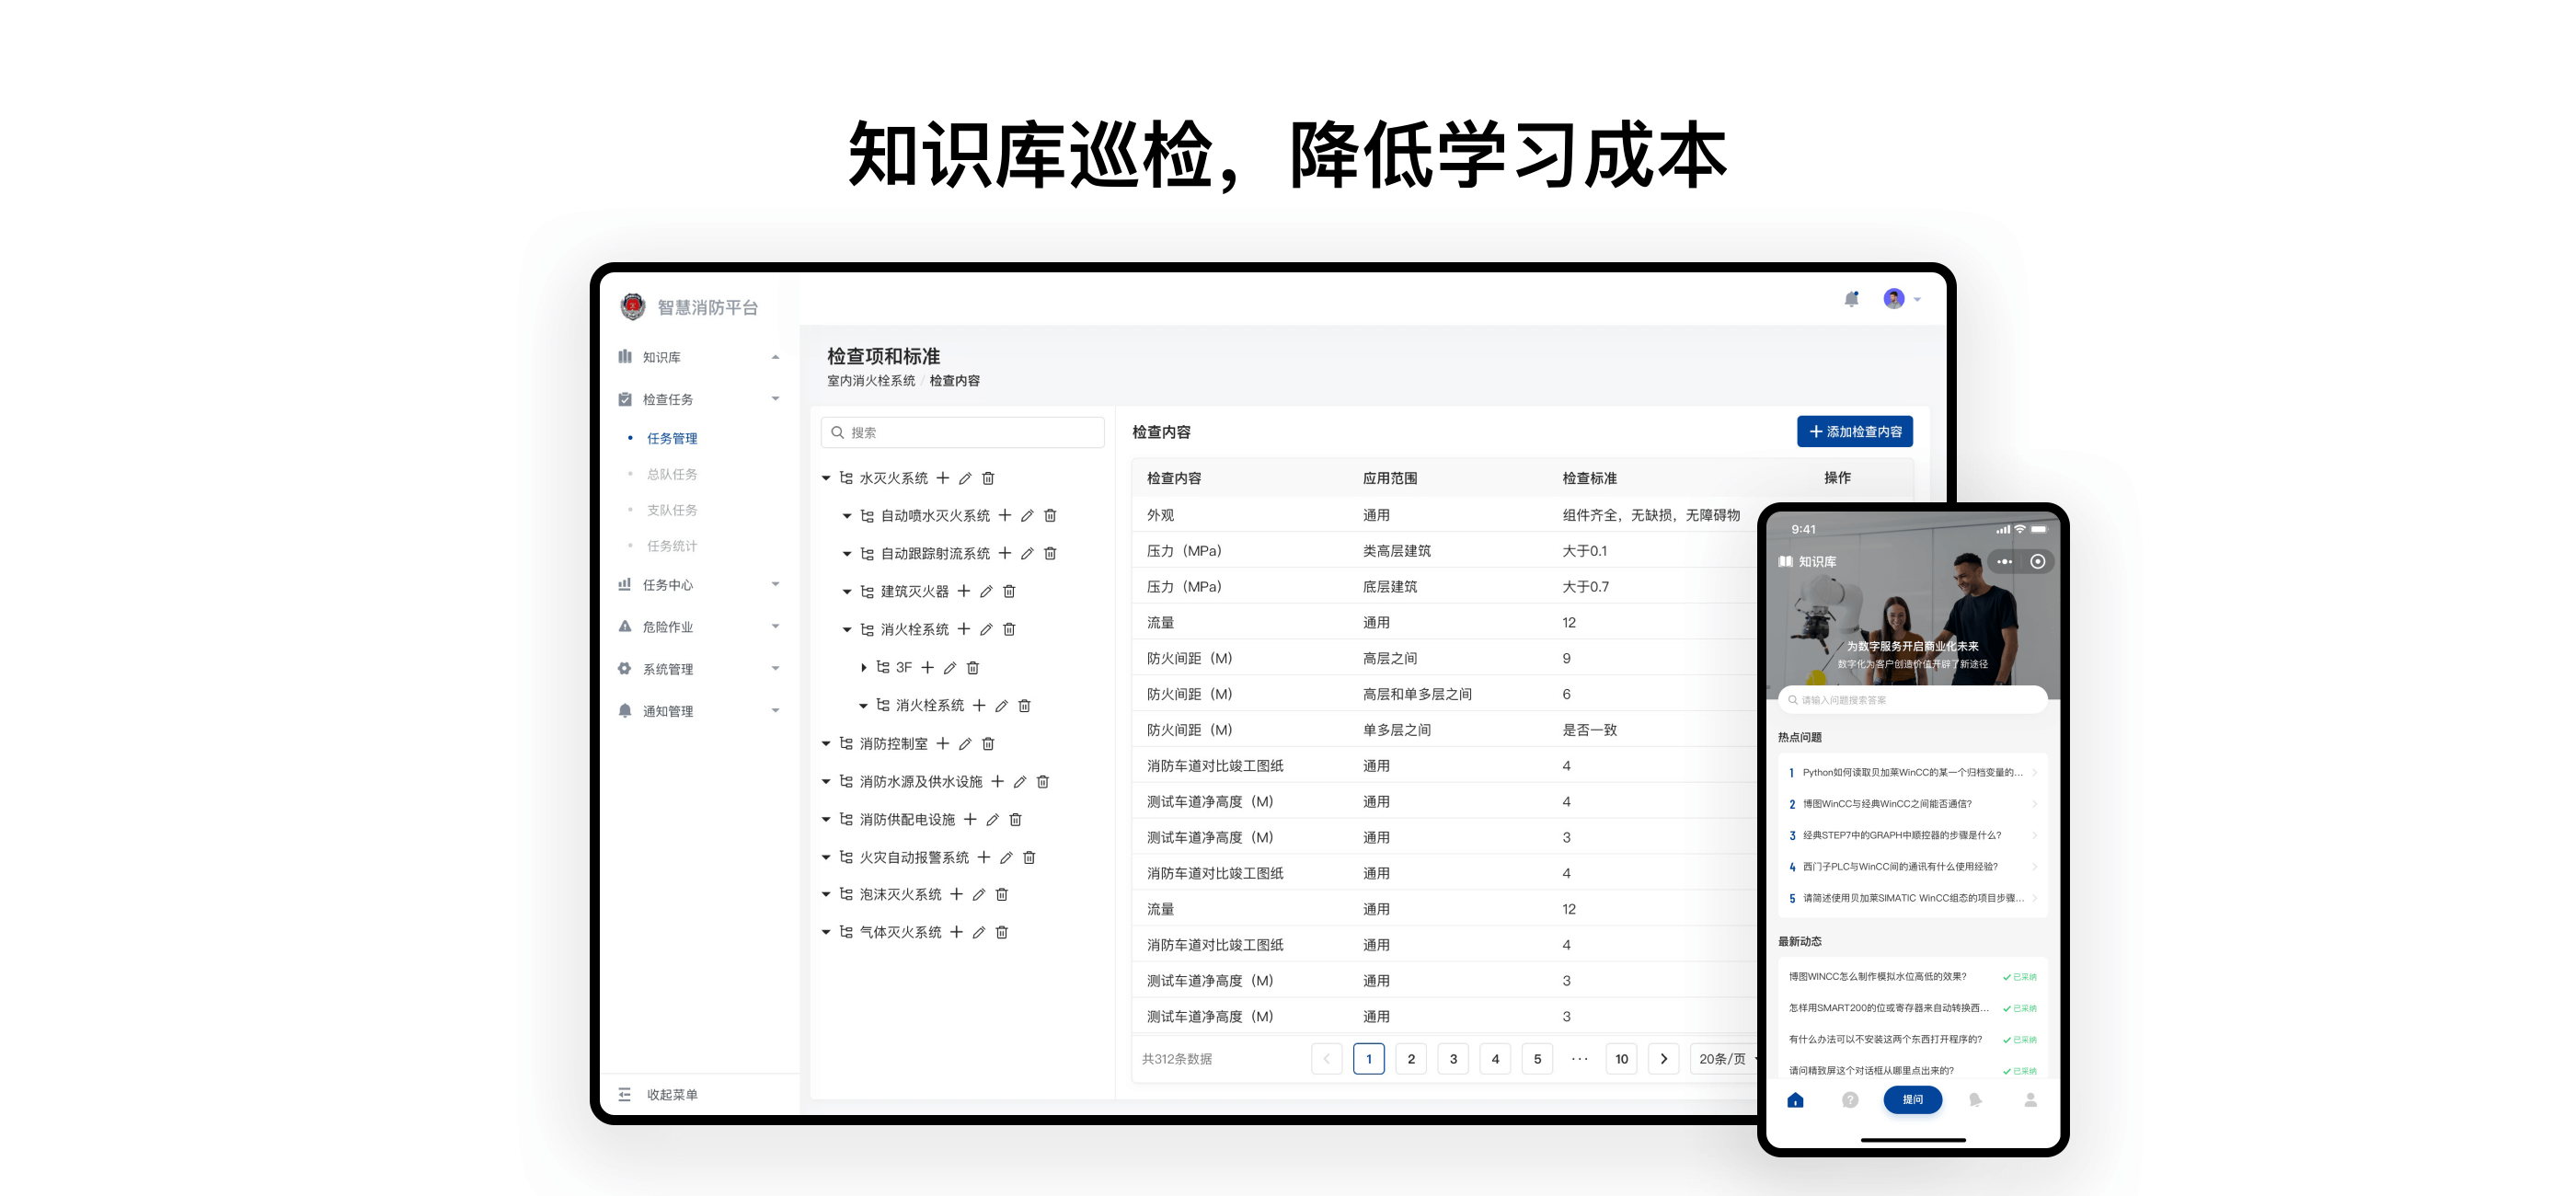The image size is (2576, 1196).
Task: Click the phone question search box
Action: 1913,700
